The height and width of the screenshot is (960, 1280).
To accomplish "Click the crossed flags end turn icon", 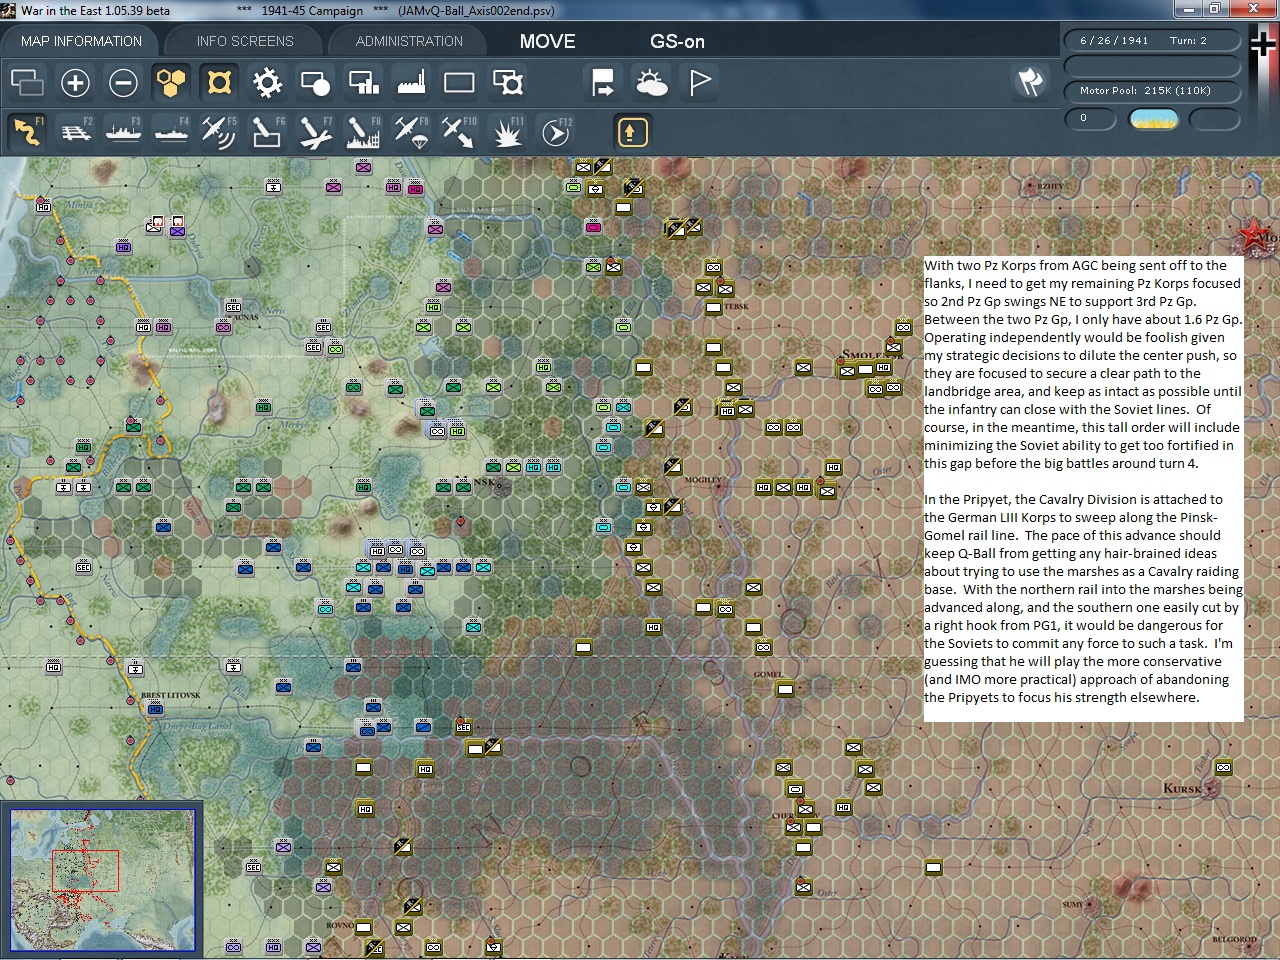I will [1030, 82].
